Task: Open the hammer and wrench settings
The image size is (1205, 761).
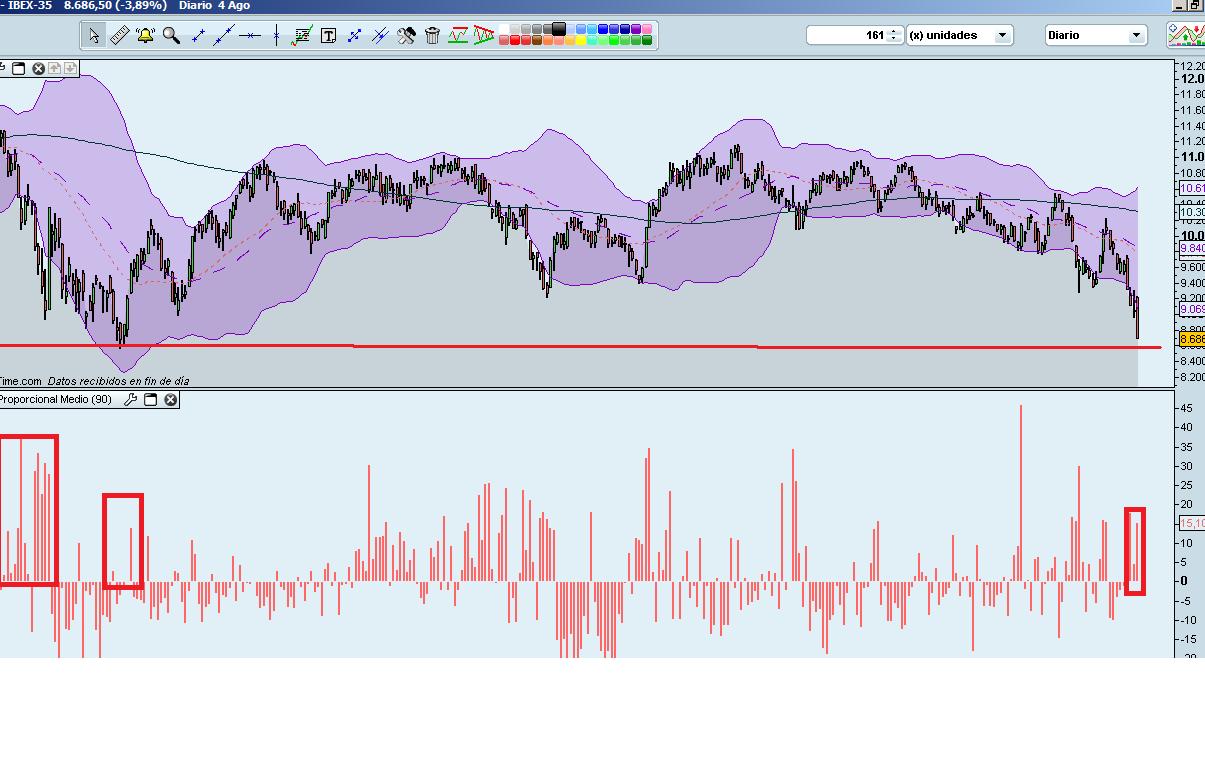Action: (406, 36)
